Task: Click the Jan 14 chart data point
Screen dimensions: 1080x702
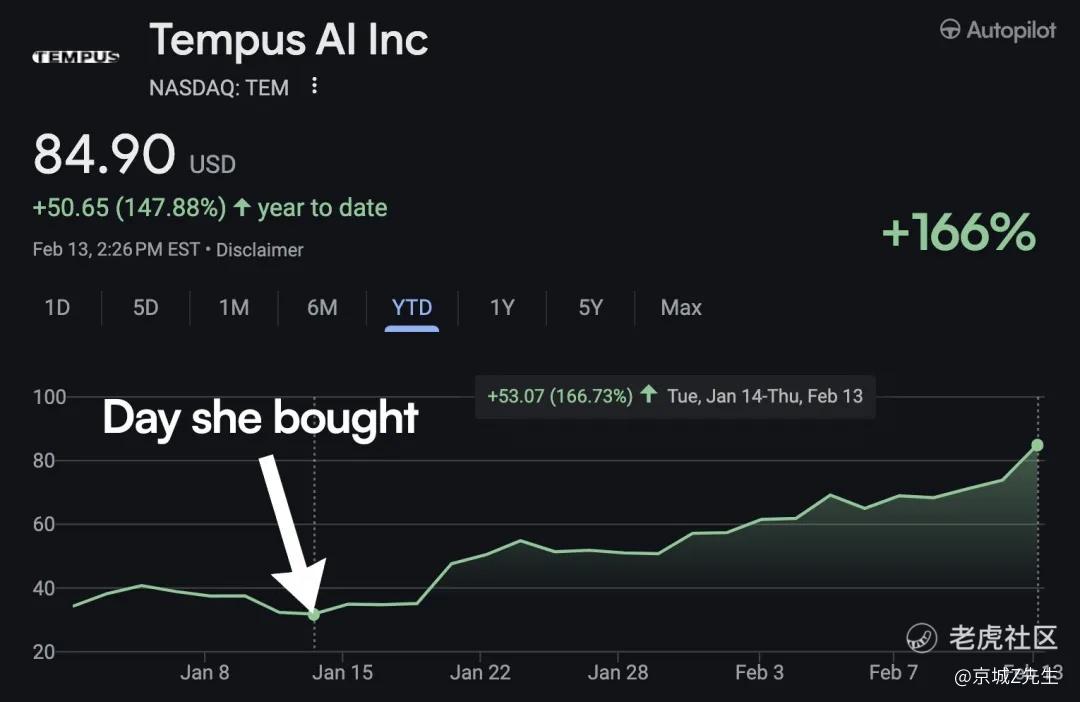Action: pos(314,615)
